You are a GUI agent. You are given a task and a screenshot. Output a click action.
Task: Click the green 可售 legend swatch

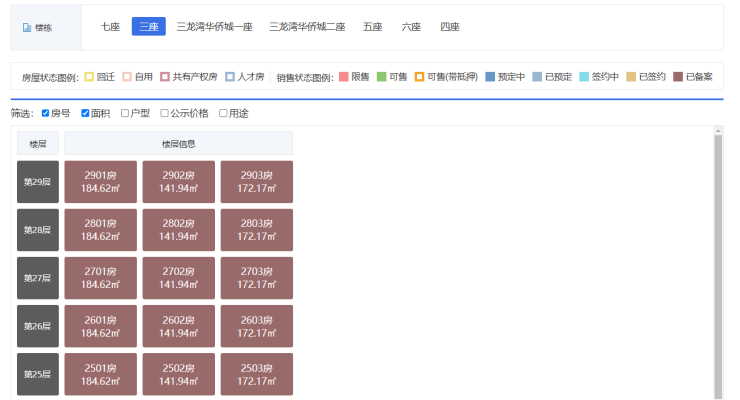[x=381, y=77]
